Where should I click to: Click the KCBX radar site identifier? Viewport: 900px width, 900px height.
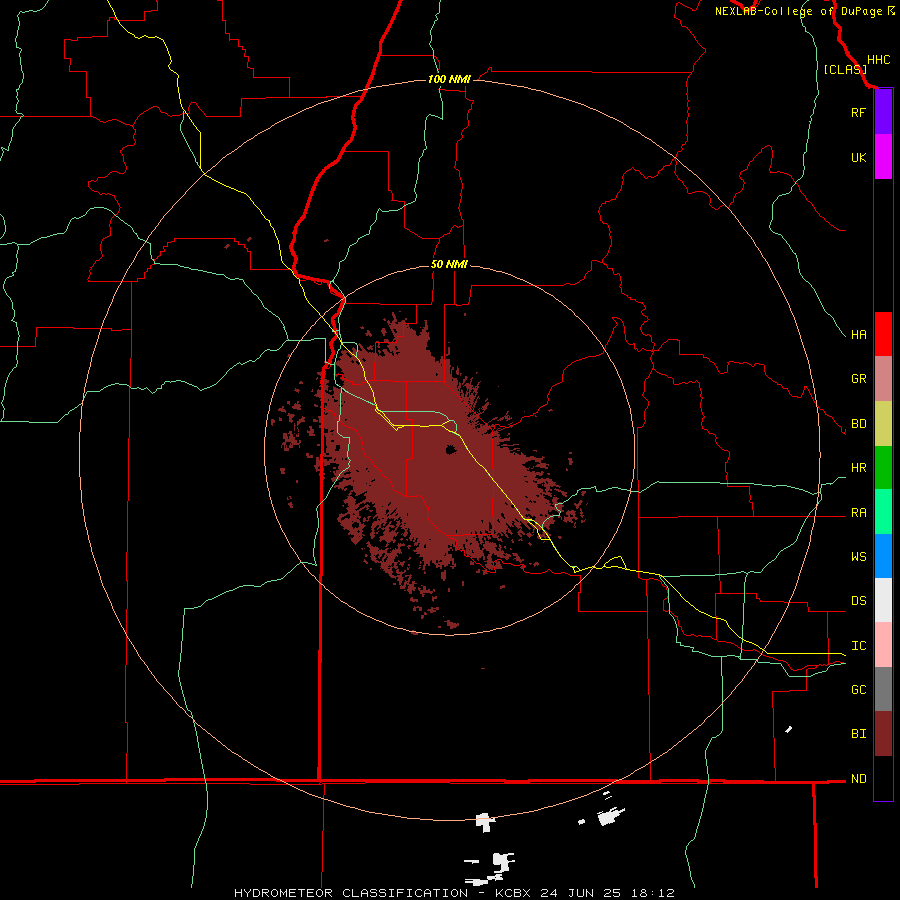(515, 893)
